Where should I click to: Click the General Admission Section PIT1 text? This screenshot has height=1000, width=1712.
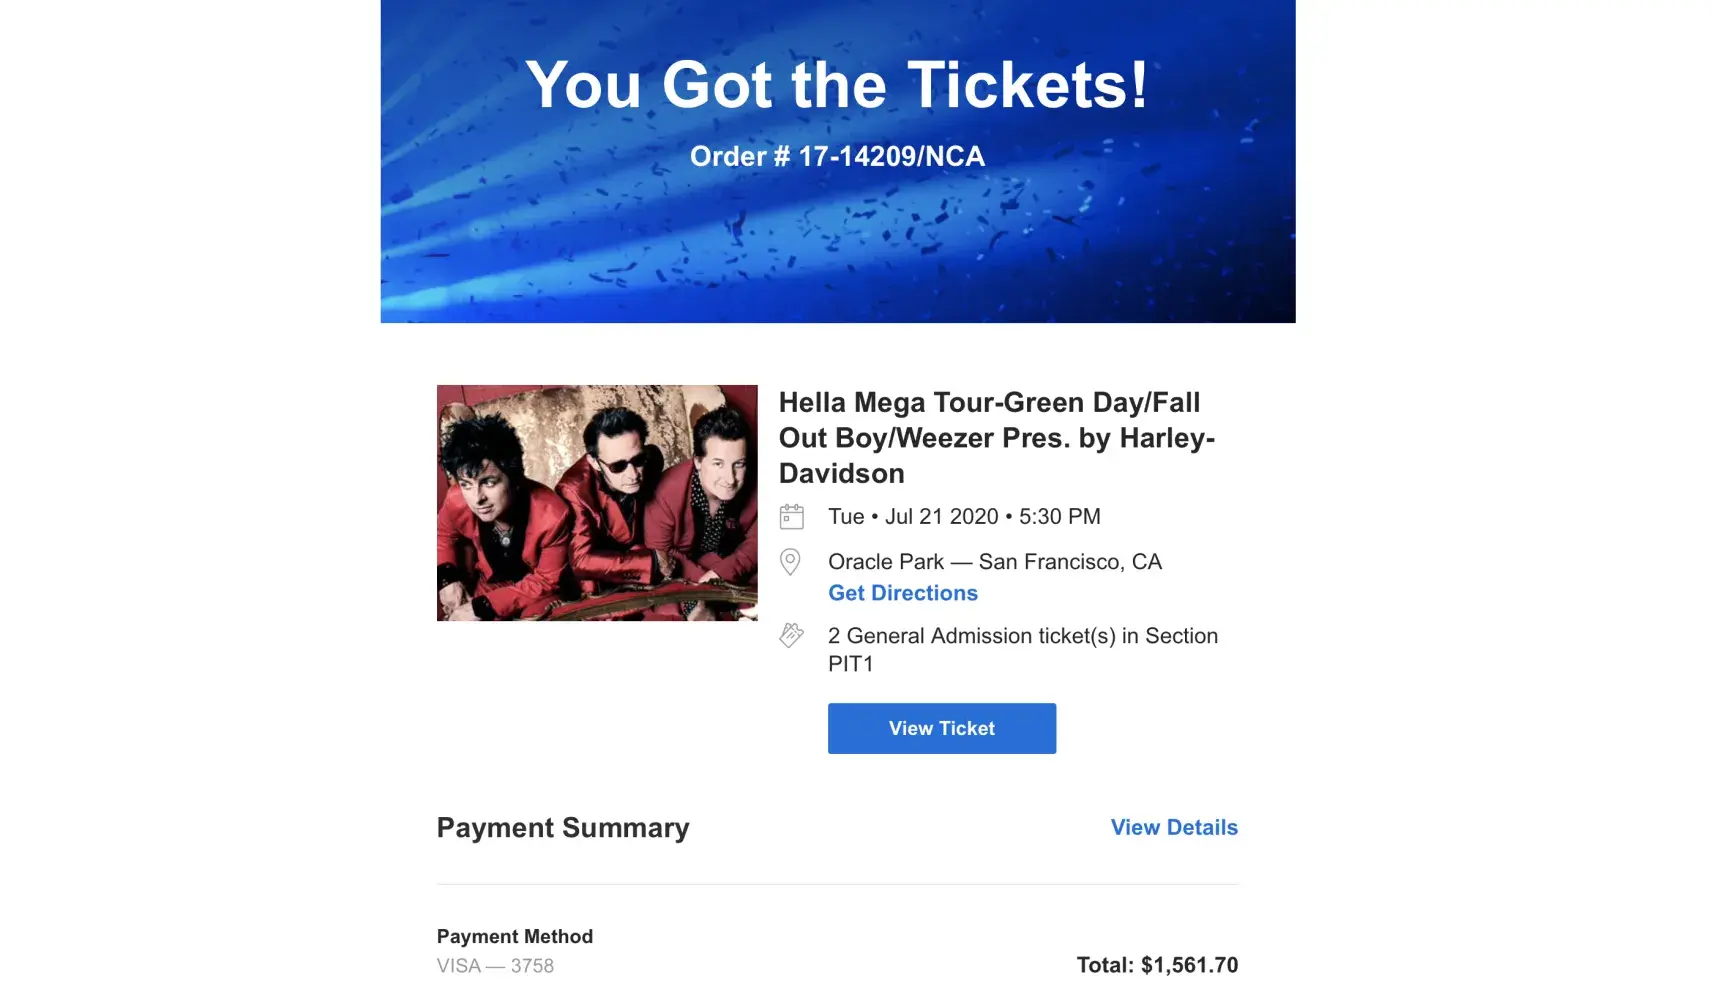click(x=1023, y=650)
